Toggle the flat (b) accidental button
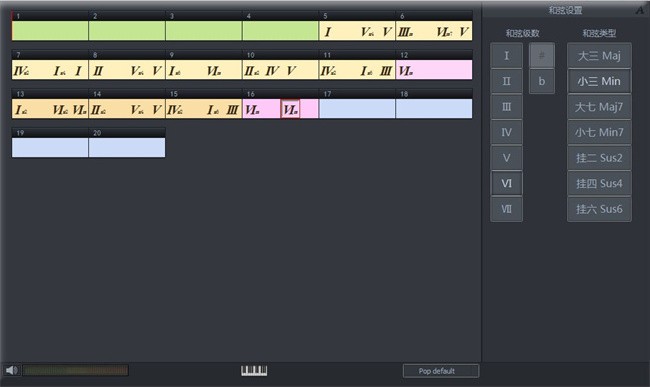Image resolution: width=650 pixels, height=387 pixels. (542, 81)
